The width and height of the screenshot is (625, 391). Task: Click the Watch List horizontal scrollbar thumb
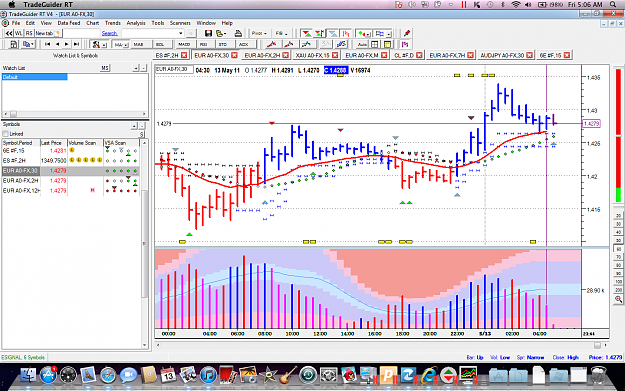tap(13, 114)
